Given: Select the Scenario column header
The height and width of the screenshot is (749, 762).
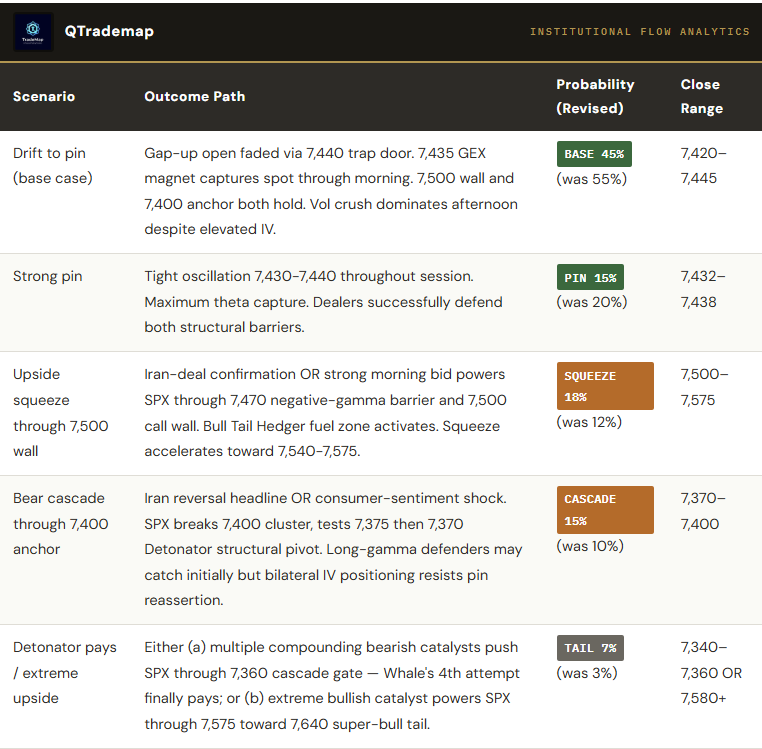Looking at the screenshot, I should 44,96.
